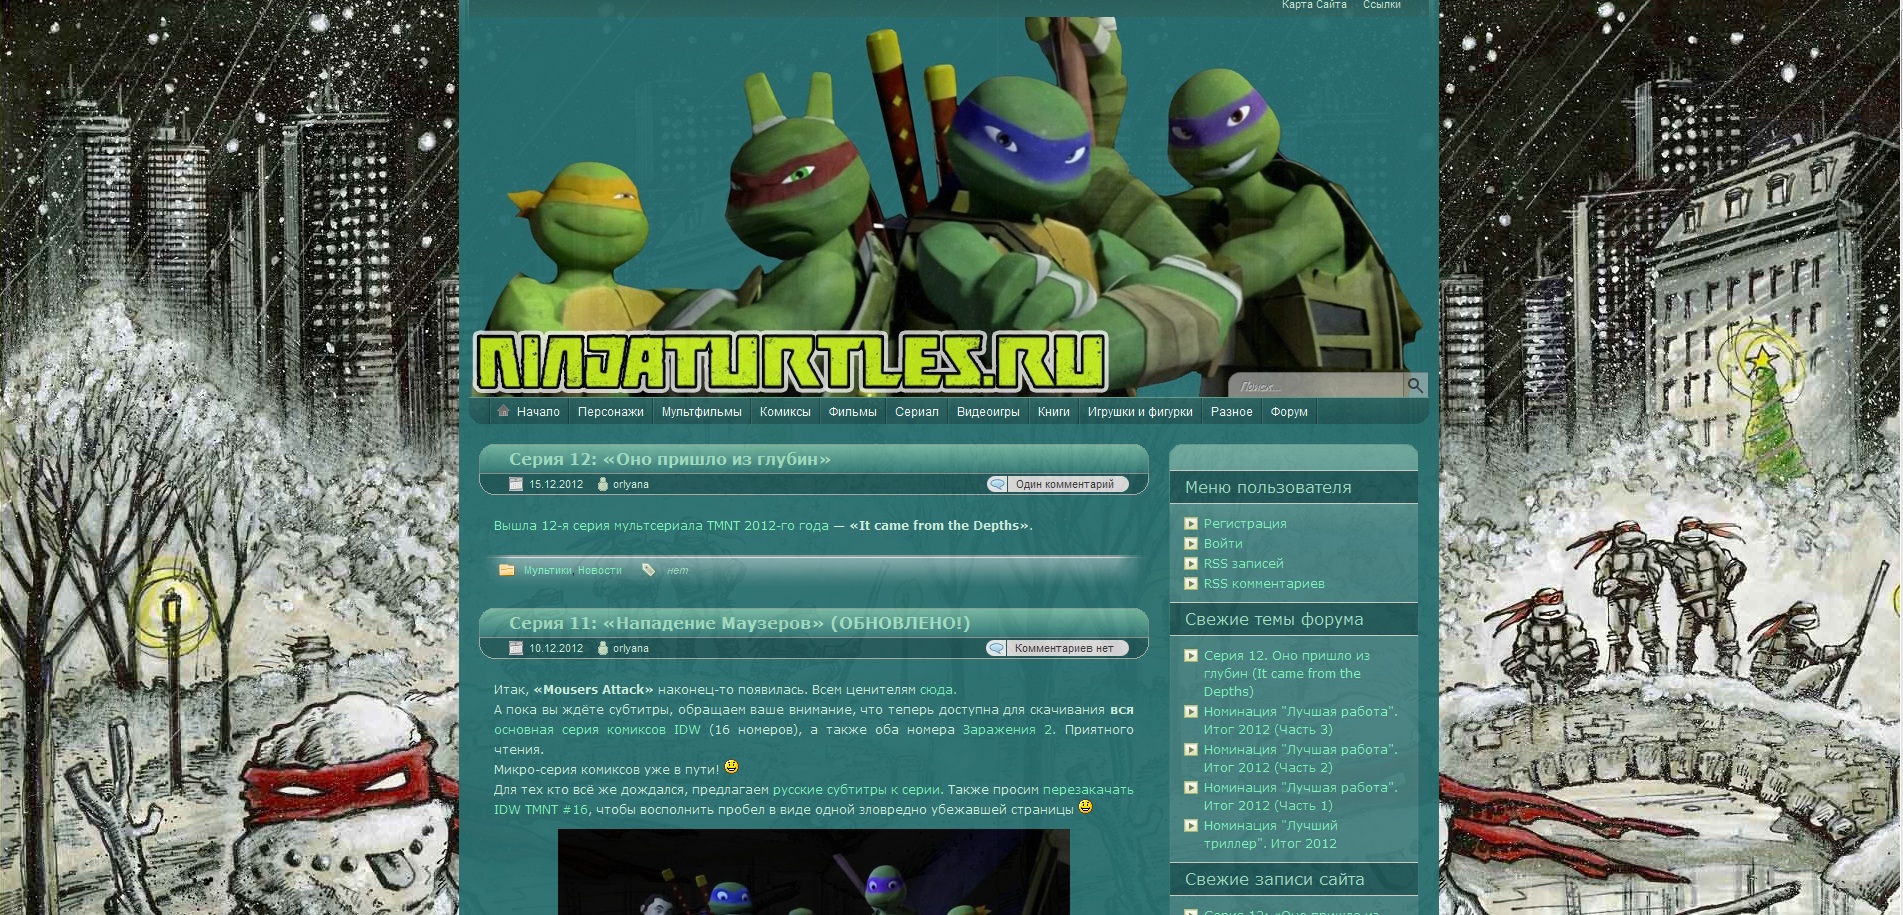Click the 'Меню пользователя' sidebar heading
This screenshot has width=1903, height=915.
coord(1268,487)
